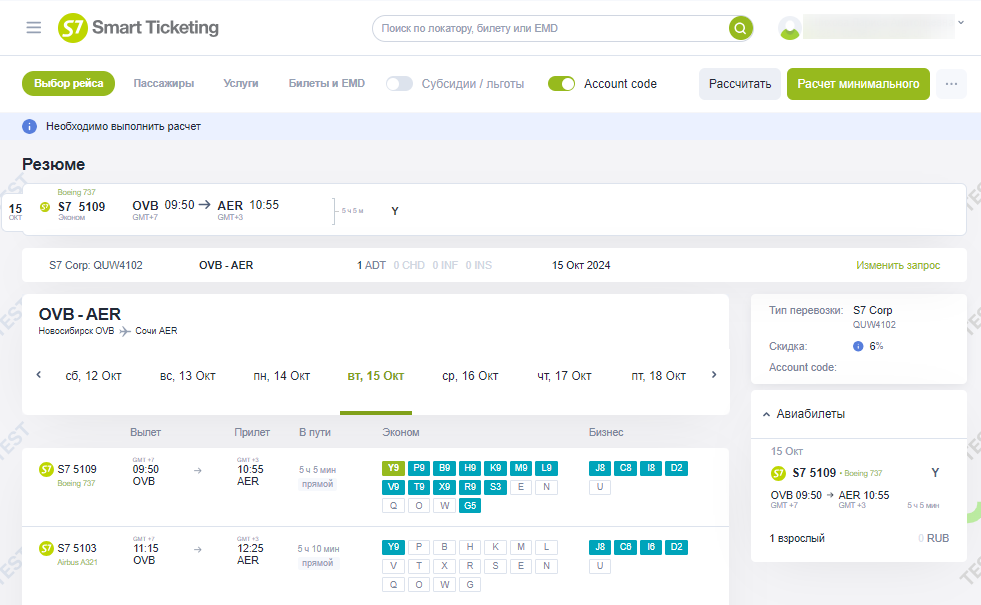Select fare class S3 on flight S7 5109

(496, 487)
